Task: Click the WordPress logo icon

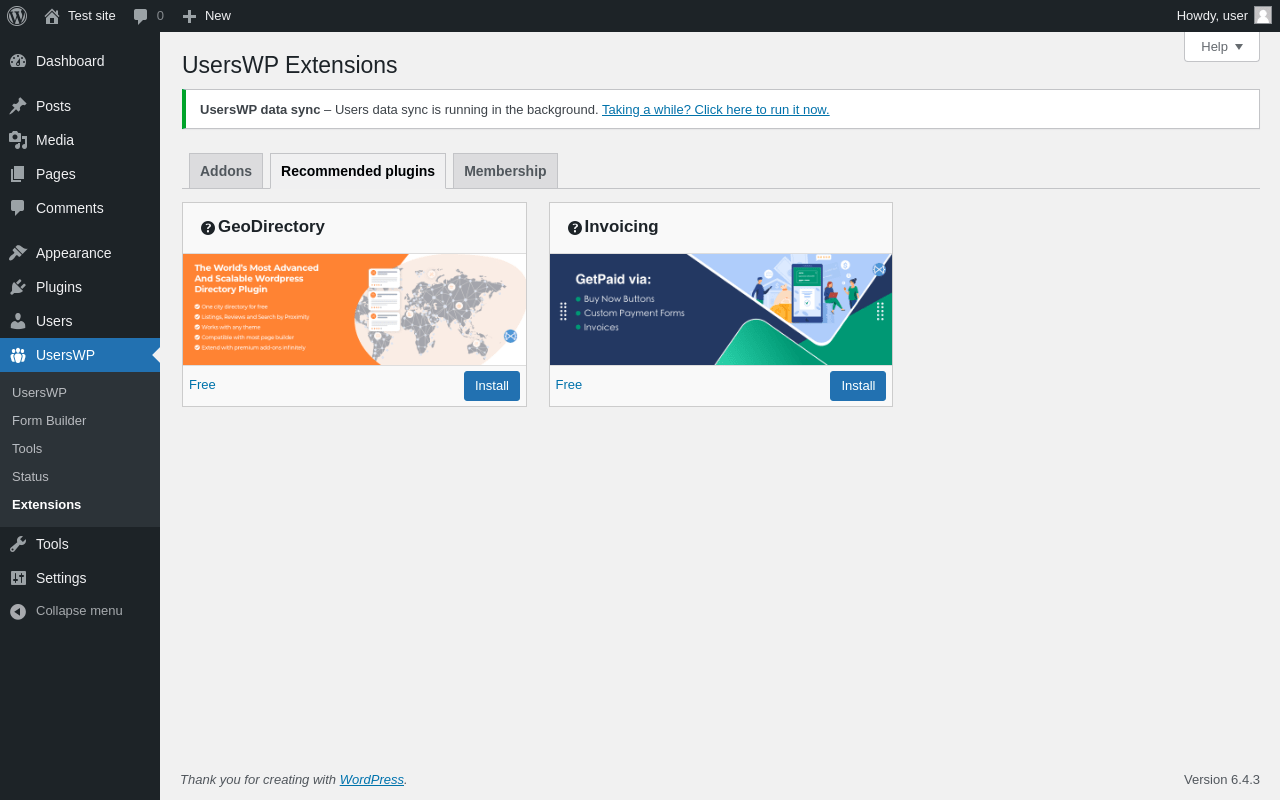Action: (x=17, y=16)
